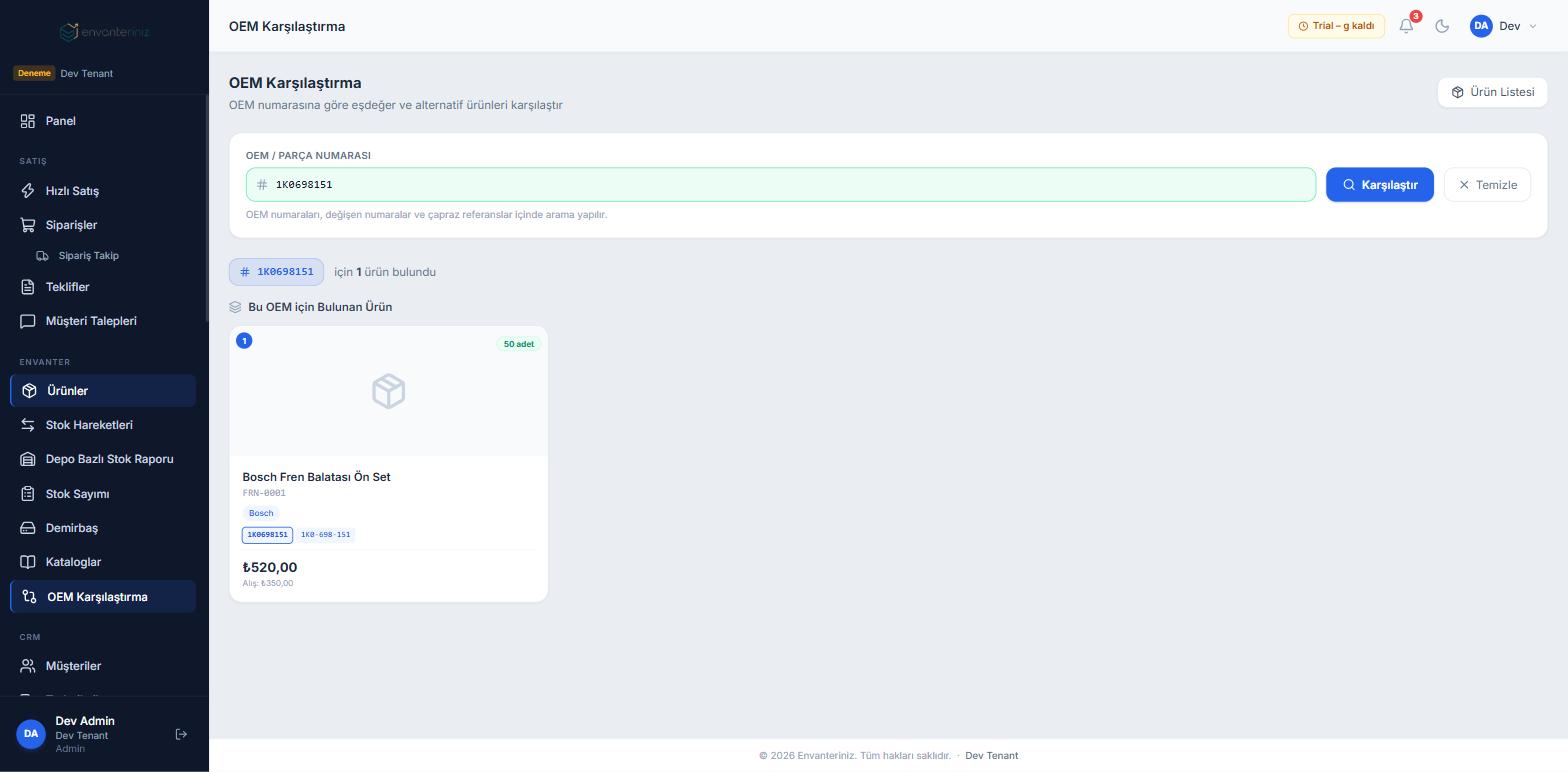Click the 1K0698151 search result chip

coord(276,272)
